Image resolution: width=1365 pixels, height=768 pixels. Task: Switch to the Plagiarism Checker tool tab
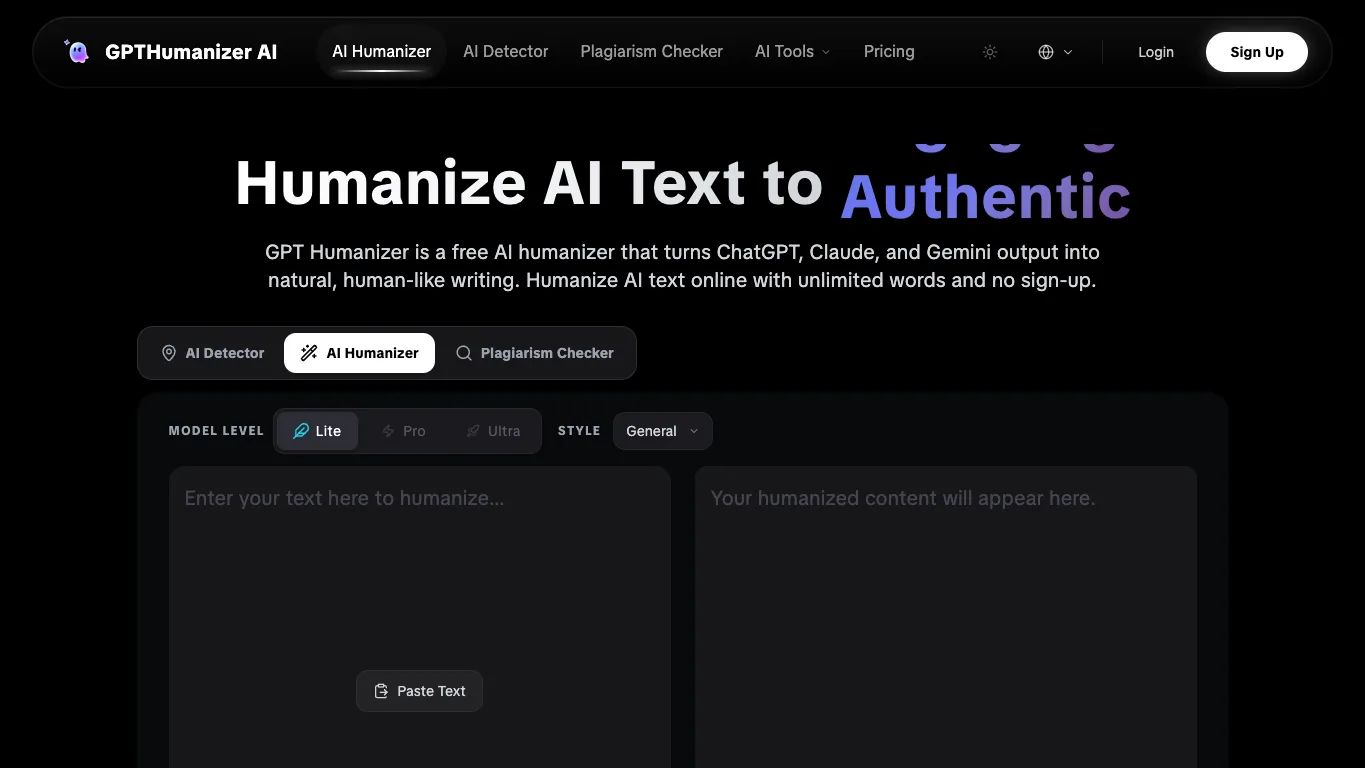point(535,353)
